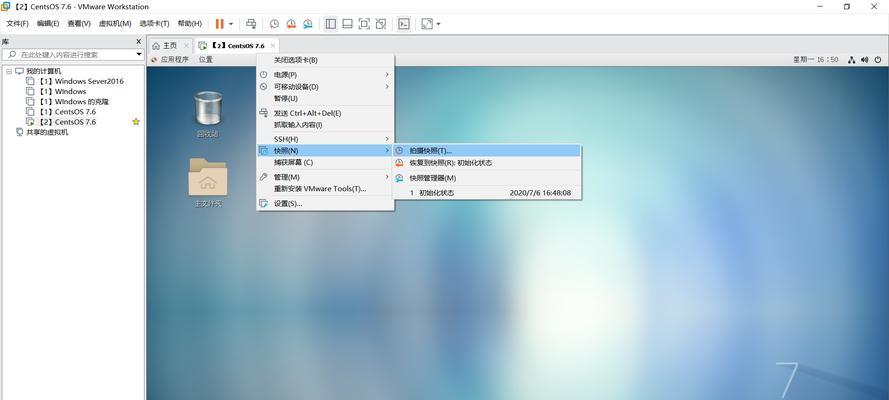Select 【1】Windows VM in library
This screenshot has height=400, width=889.
(x=61, y=91)
